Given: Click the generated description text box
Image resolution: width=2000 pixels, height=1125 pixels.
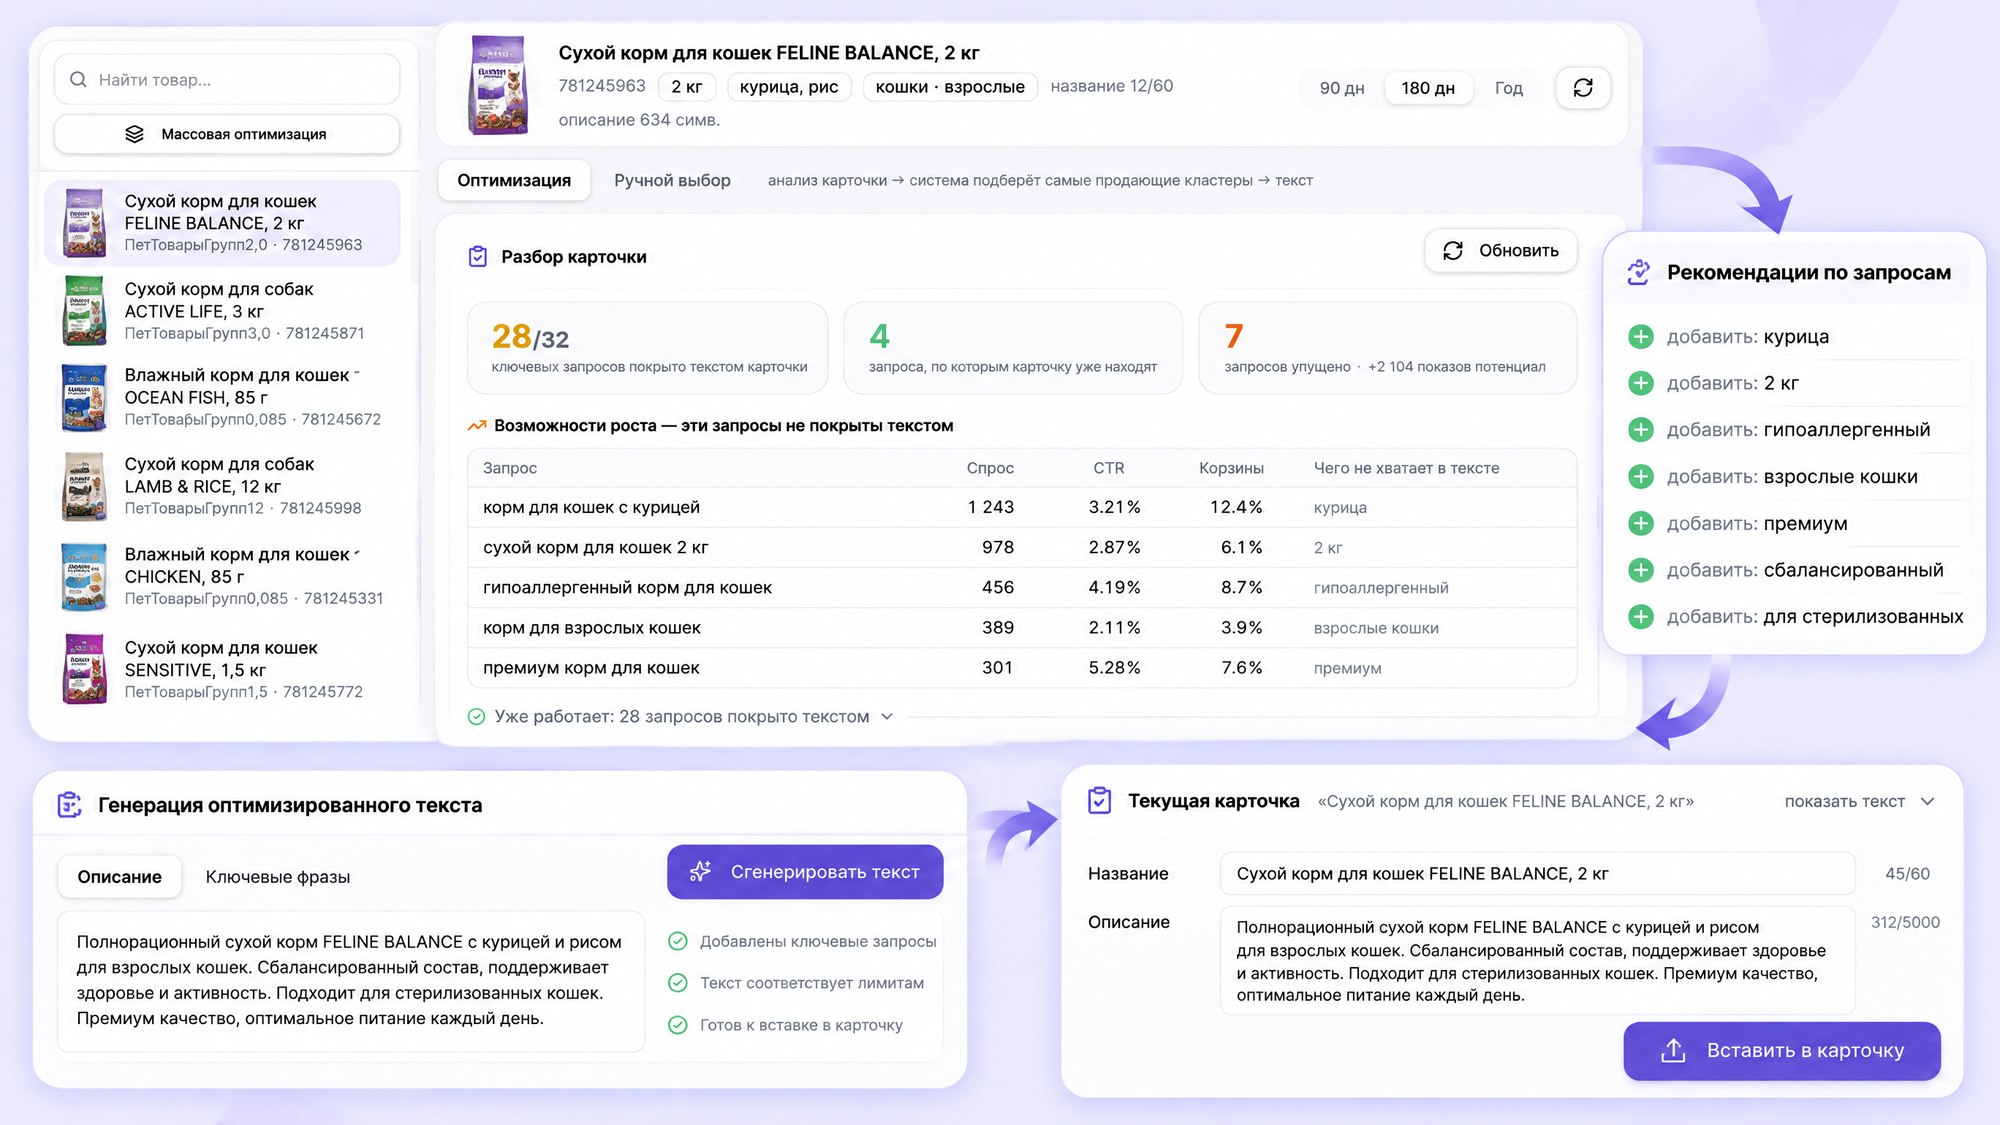Looking at the screenshot, I should 351,981.
